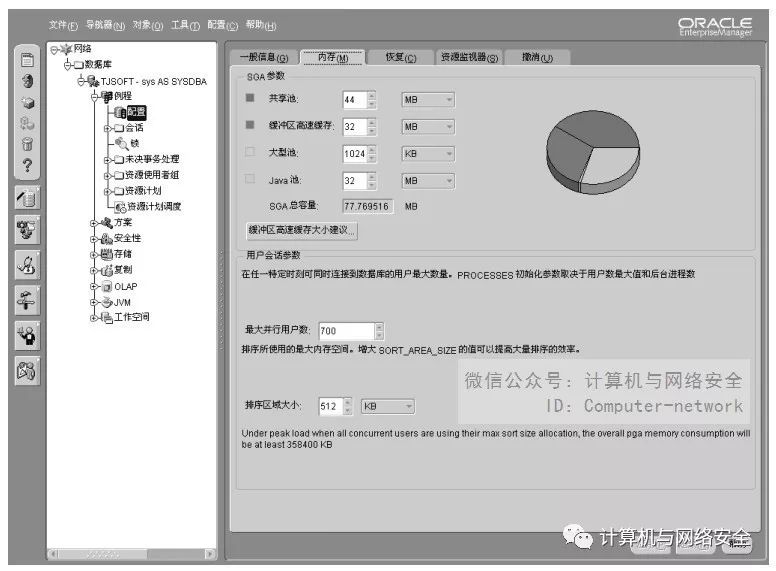This screenshot has height=571, width=776.
Task: Open the Java 池 unit dropdown (MB)
Action: pos(428,181)
